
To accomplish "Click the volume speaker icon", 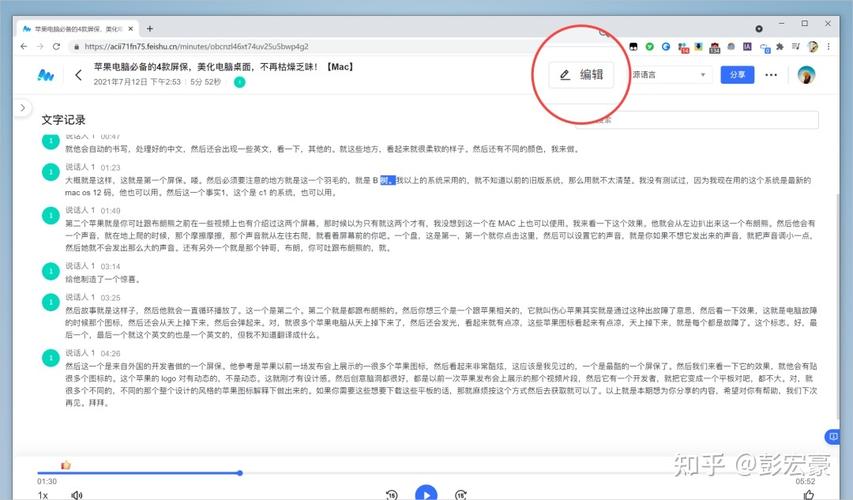I will click(77, 495).
